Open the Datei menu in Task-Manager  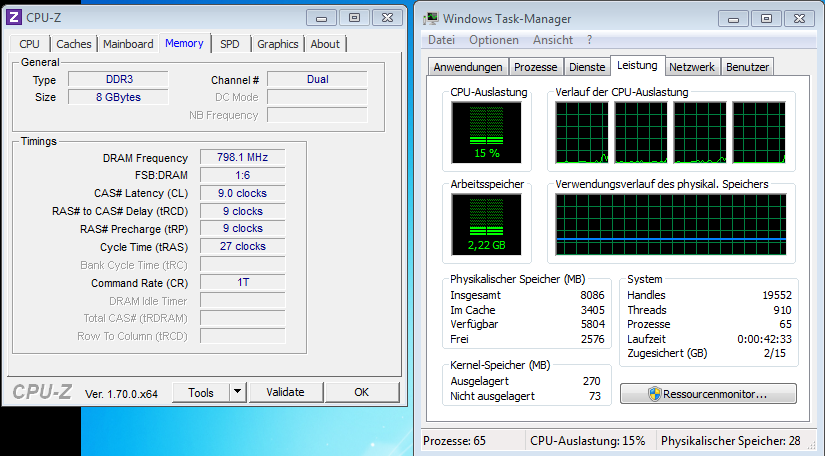(x=441, y=40)
